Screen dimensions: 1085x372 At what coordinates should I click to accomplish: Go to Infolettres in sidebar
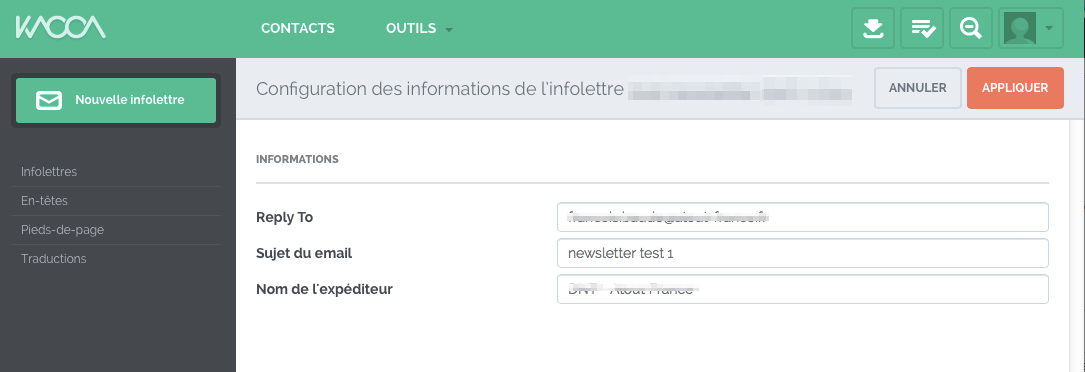point(49,171)
